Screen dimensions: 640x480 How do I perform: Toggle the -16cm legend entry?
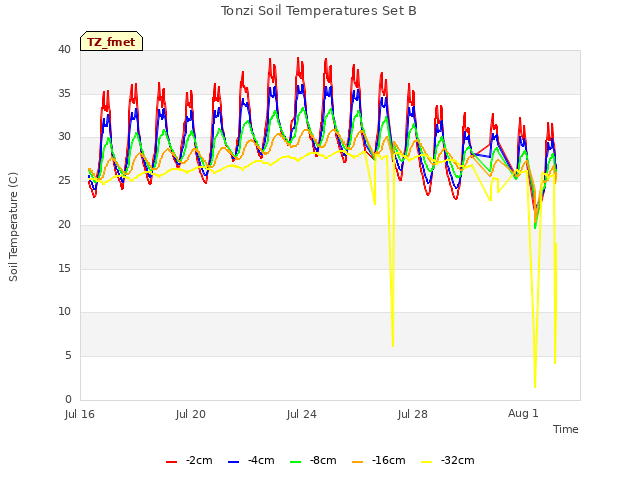[378, 460]
